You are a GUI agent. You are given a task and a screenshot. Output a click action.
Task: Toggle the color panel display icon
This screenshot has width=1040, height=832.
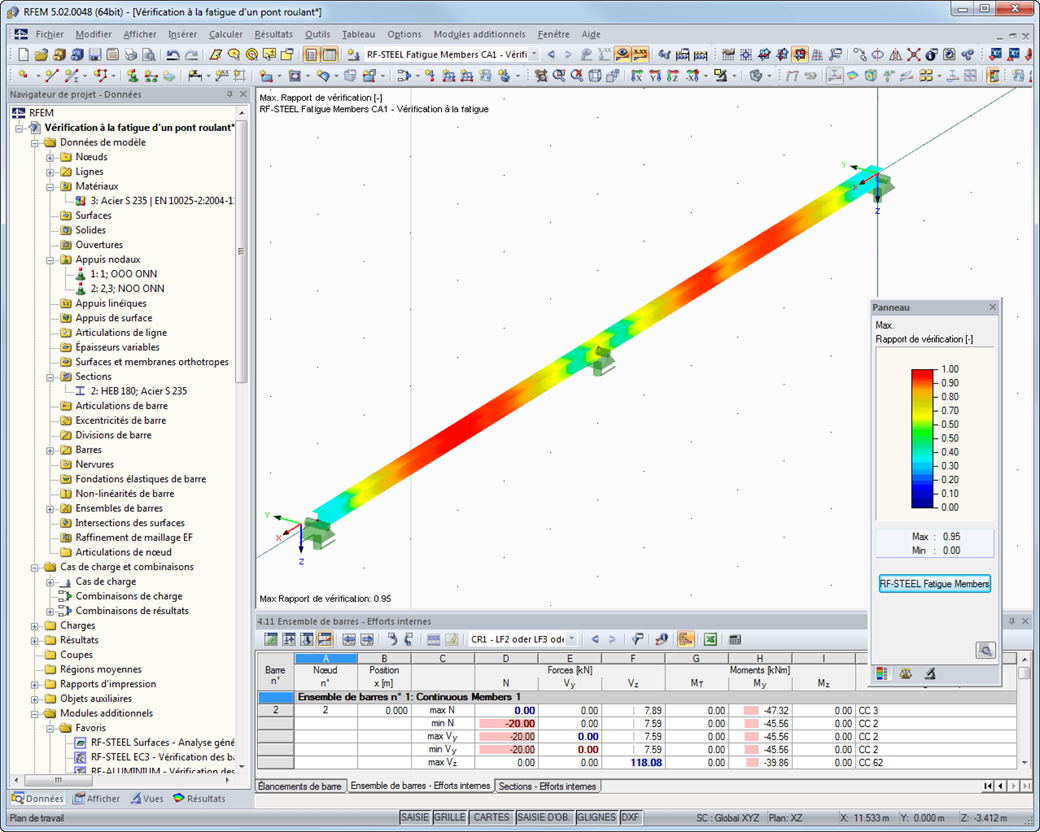[993, 76]
